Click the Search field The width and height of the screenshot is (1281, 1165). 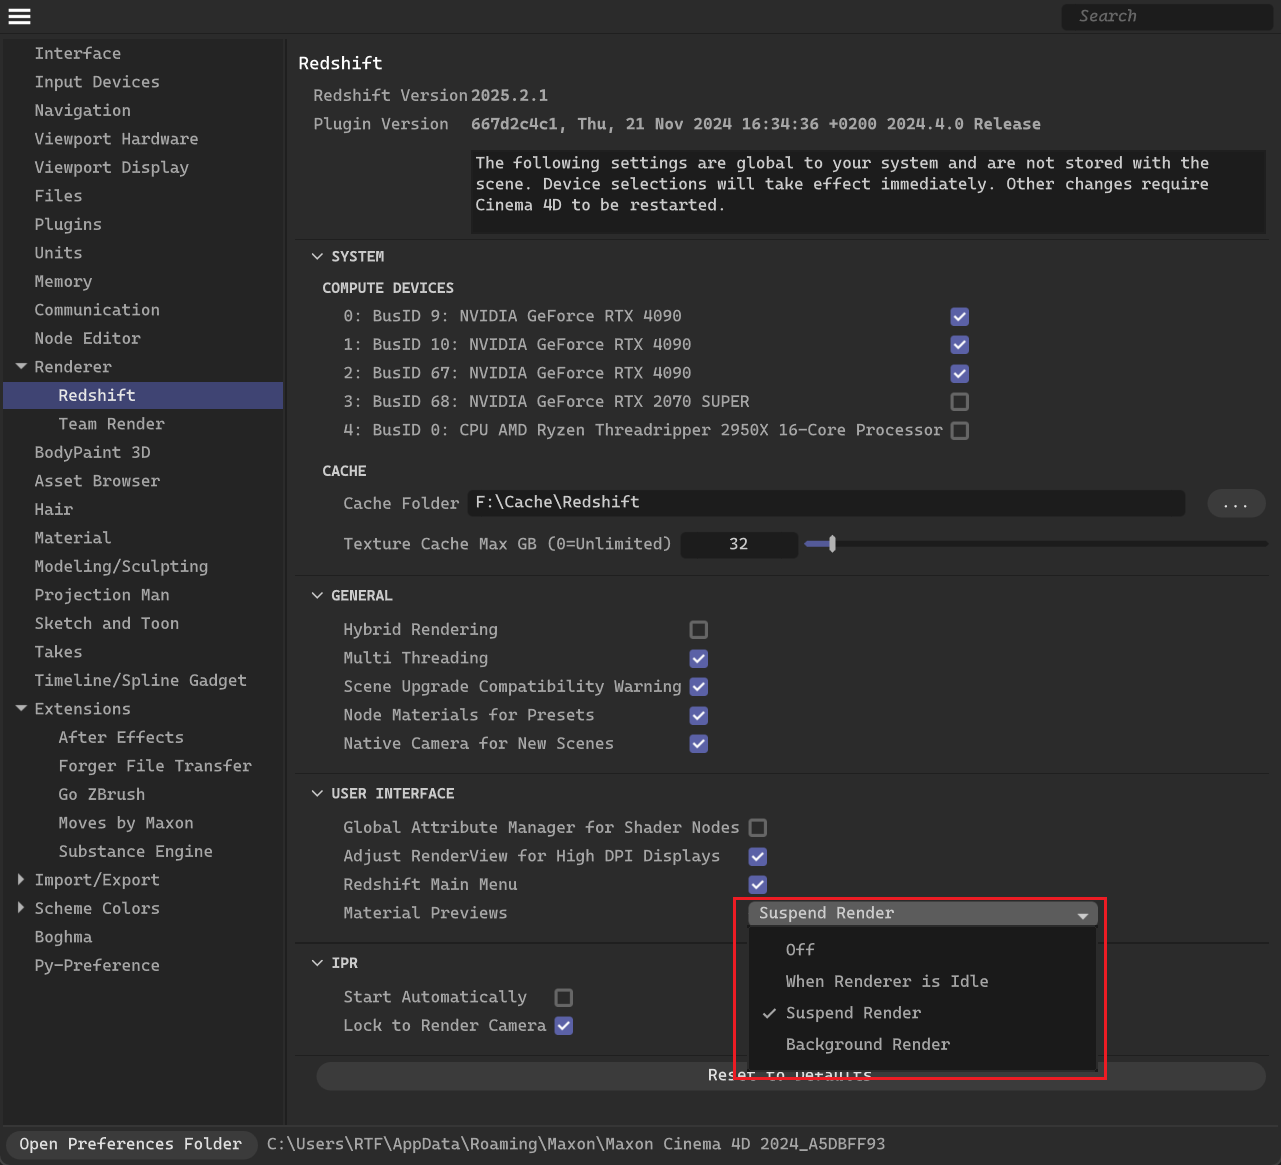[x=1167, y=16]
